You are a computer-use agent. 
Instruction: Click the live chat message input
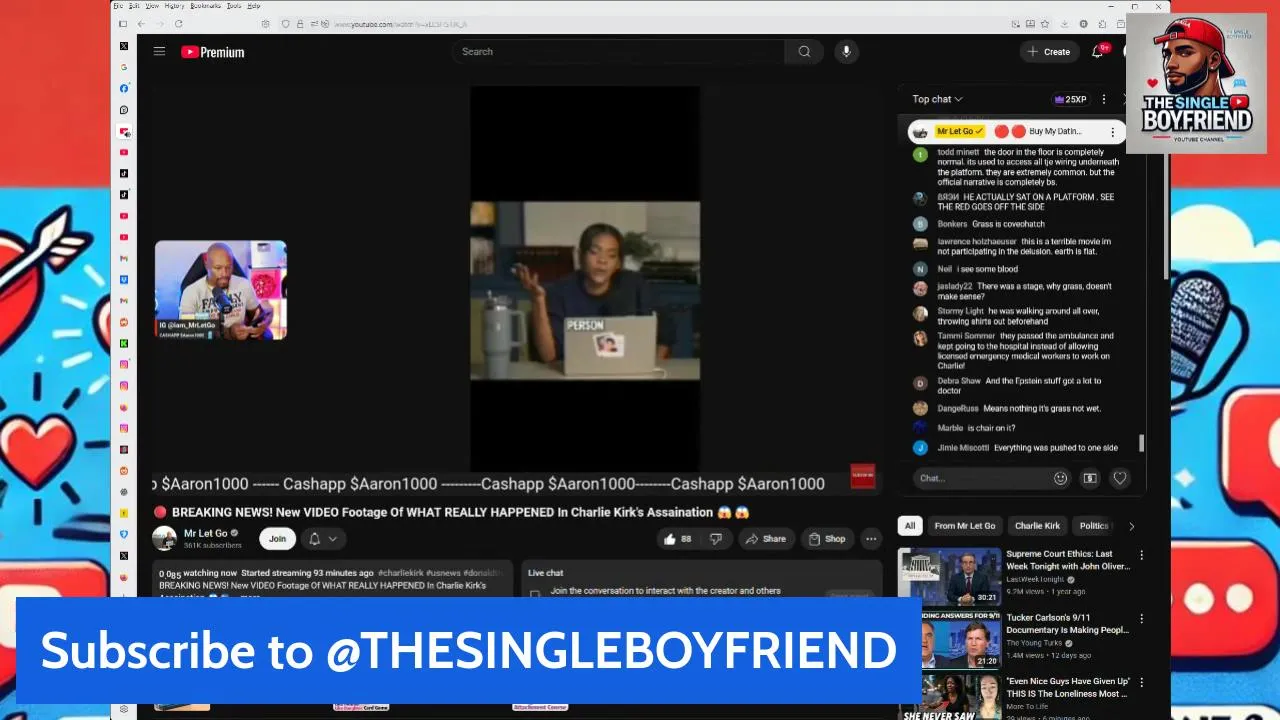click(x=982, y=478)
